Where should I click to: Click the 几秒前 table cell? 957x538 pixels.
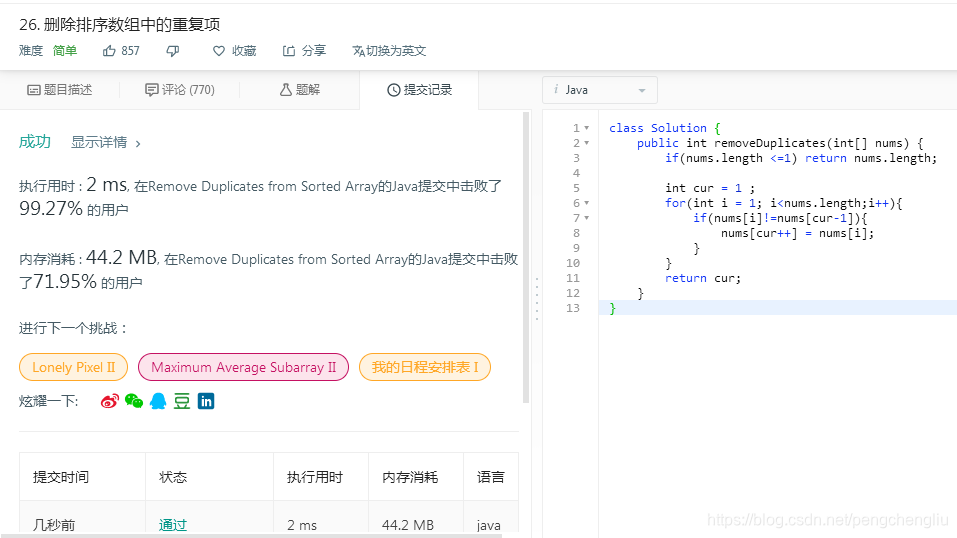pyautogui.click(x=54, y=525)
